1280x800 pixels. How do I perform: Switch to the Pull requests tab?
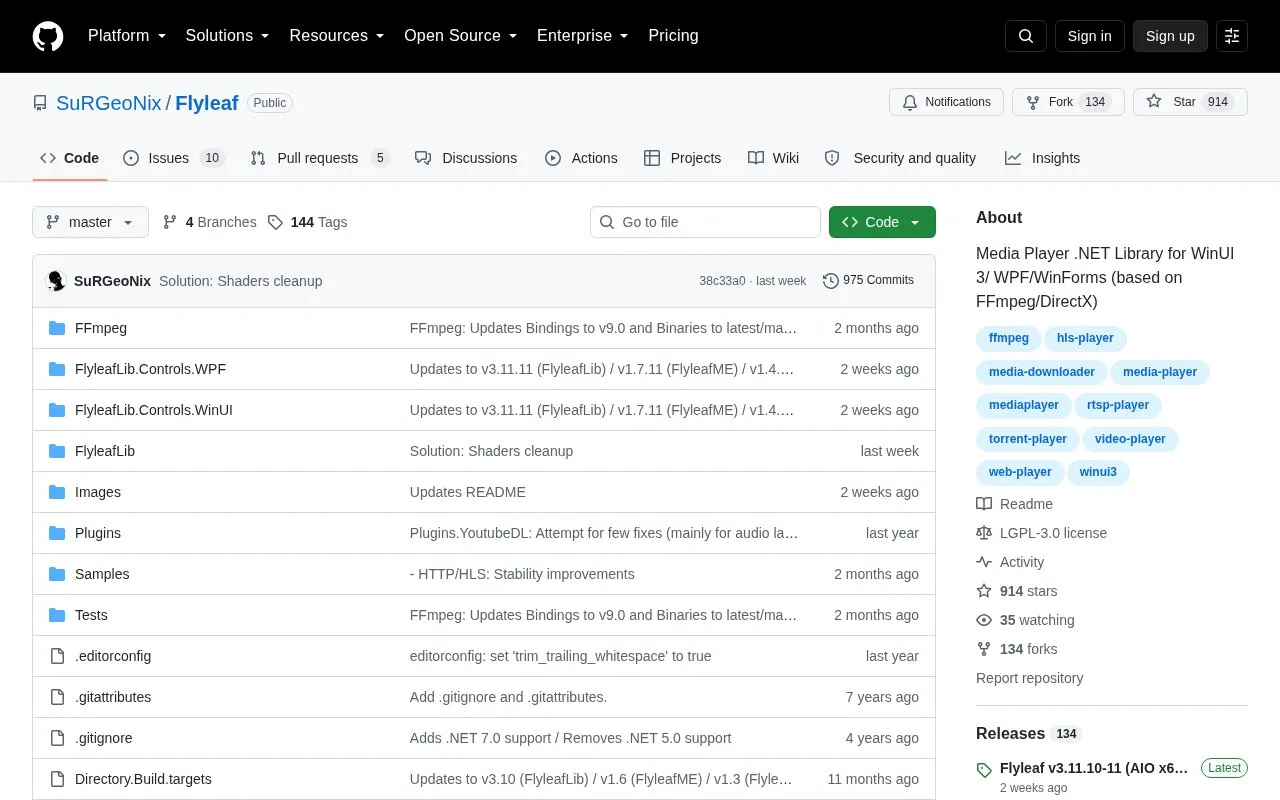click(x=319, y=158)
